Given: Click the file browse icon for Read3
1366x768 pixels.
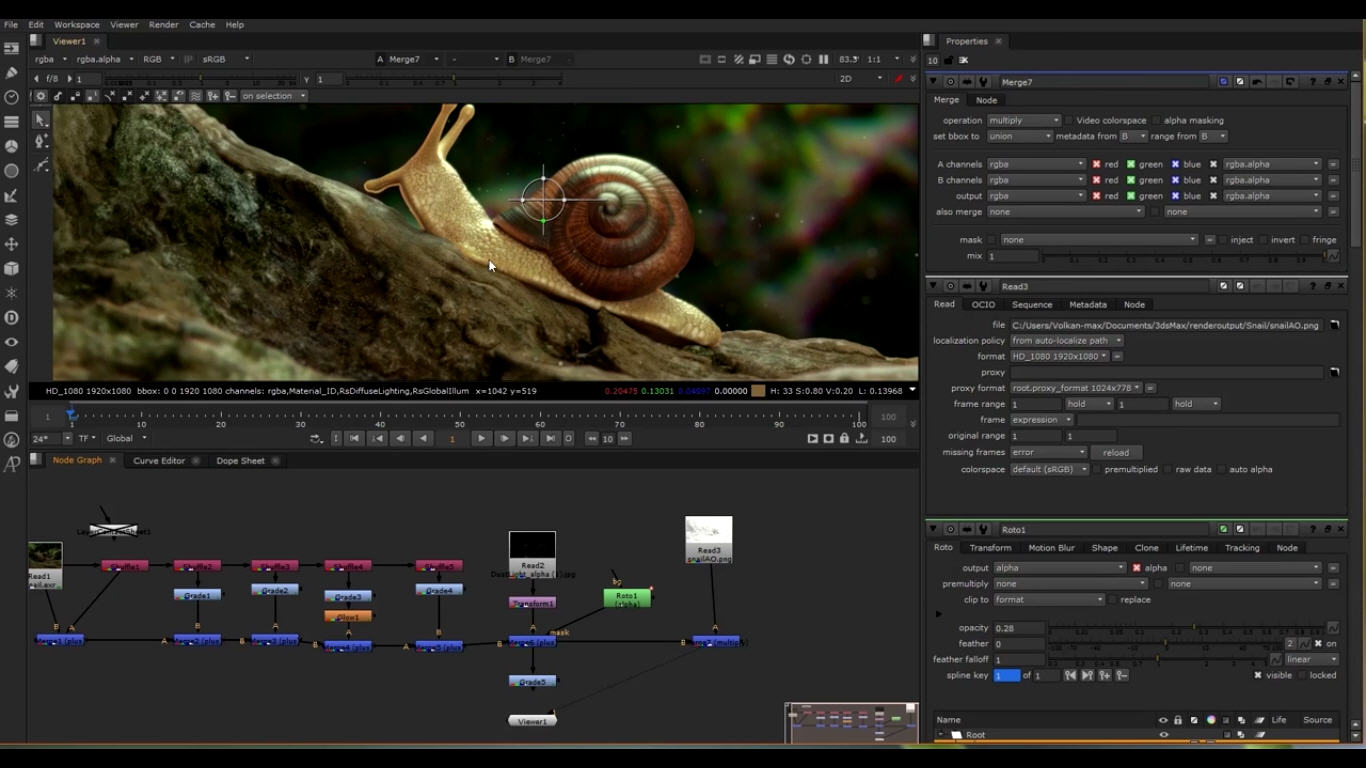Looking at the screenshot, I should point(1334,325).
